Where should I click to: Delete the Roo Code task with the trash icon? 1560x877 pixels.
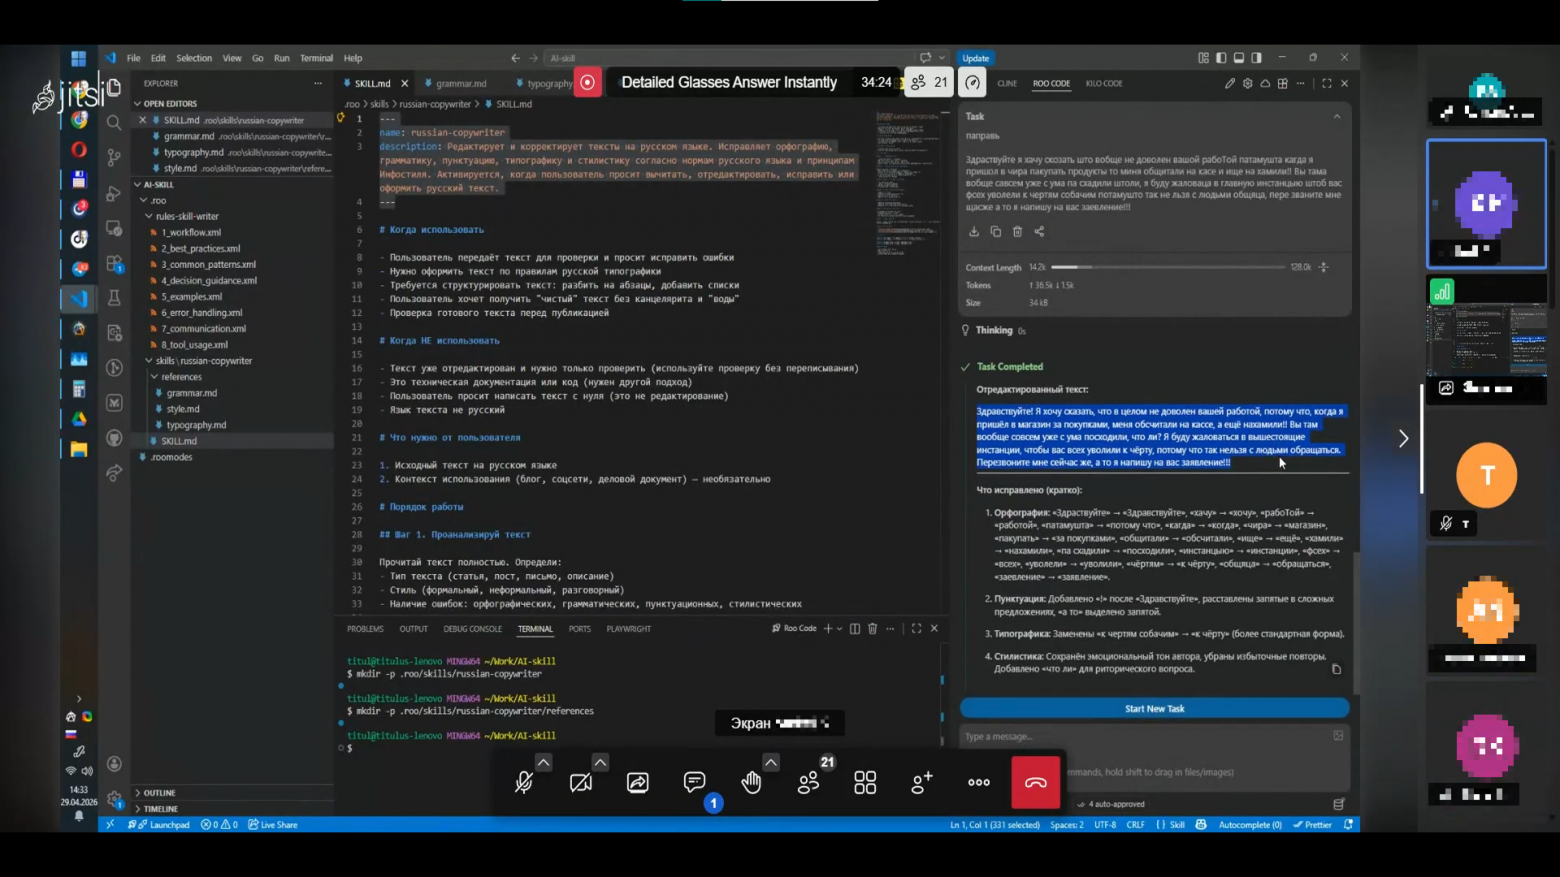point(1018,231)
